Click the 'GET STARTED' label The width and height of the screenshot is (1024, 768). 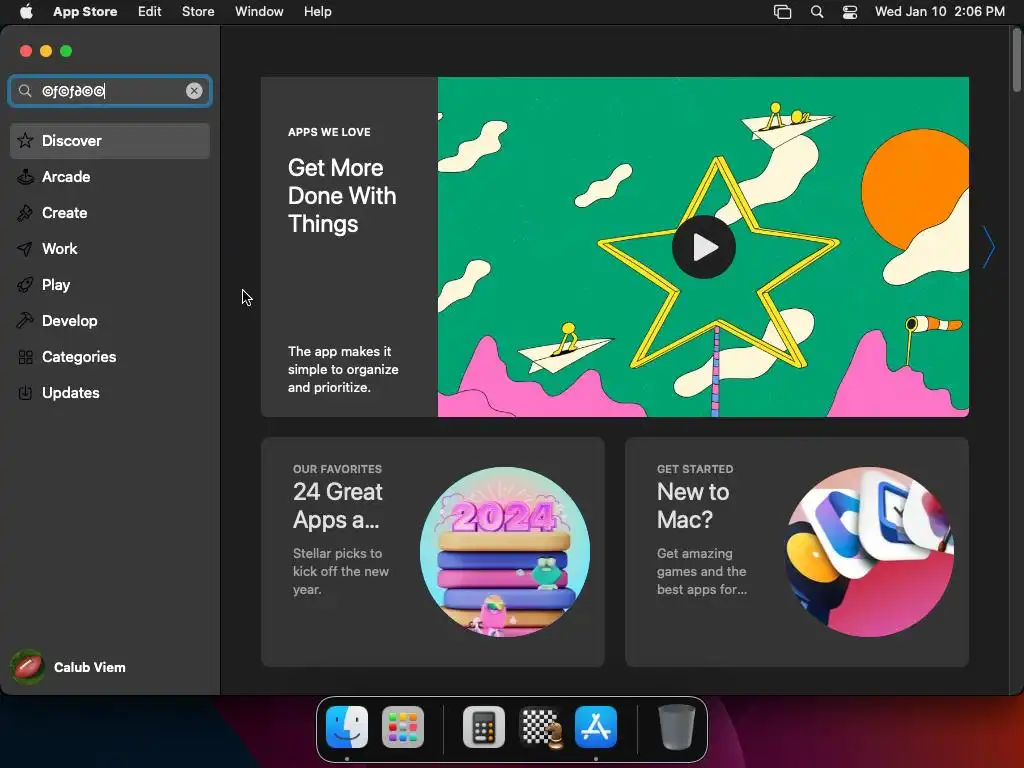[x=695, y=469]
